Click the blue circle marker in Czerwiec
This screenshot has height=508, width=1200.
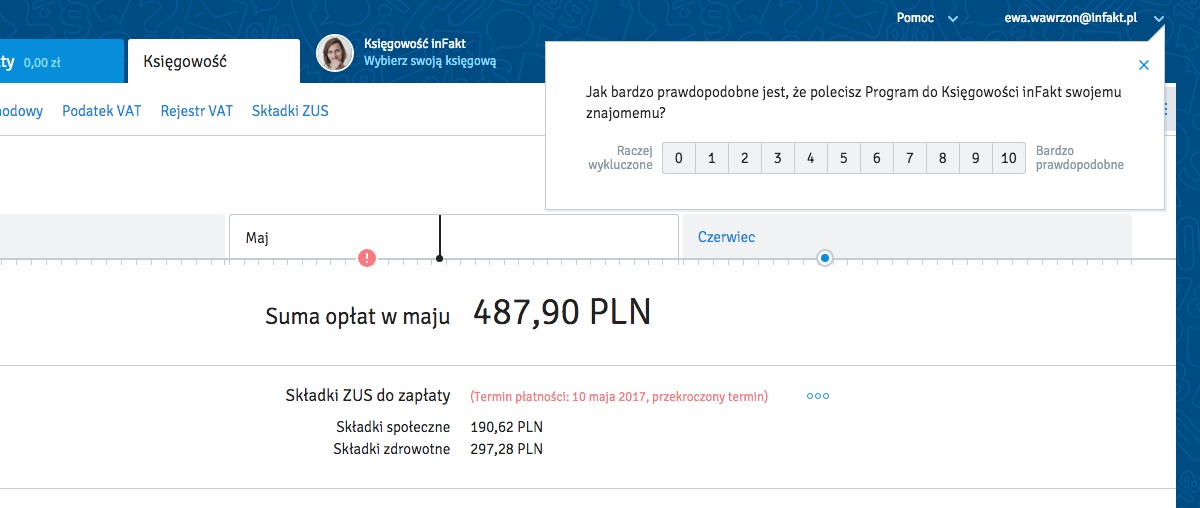(825, 258)
